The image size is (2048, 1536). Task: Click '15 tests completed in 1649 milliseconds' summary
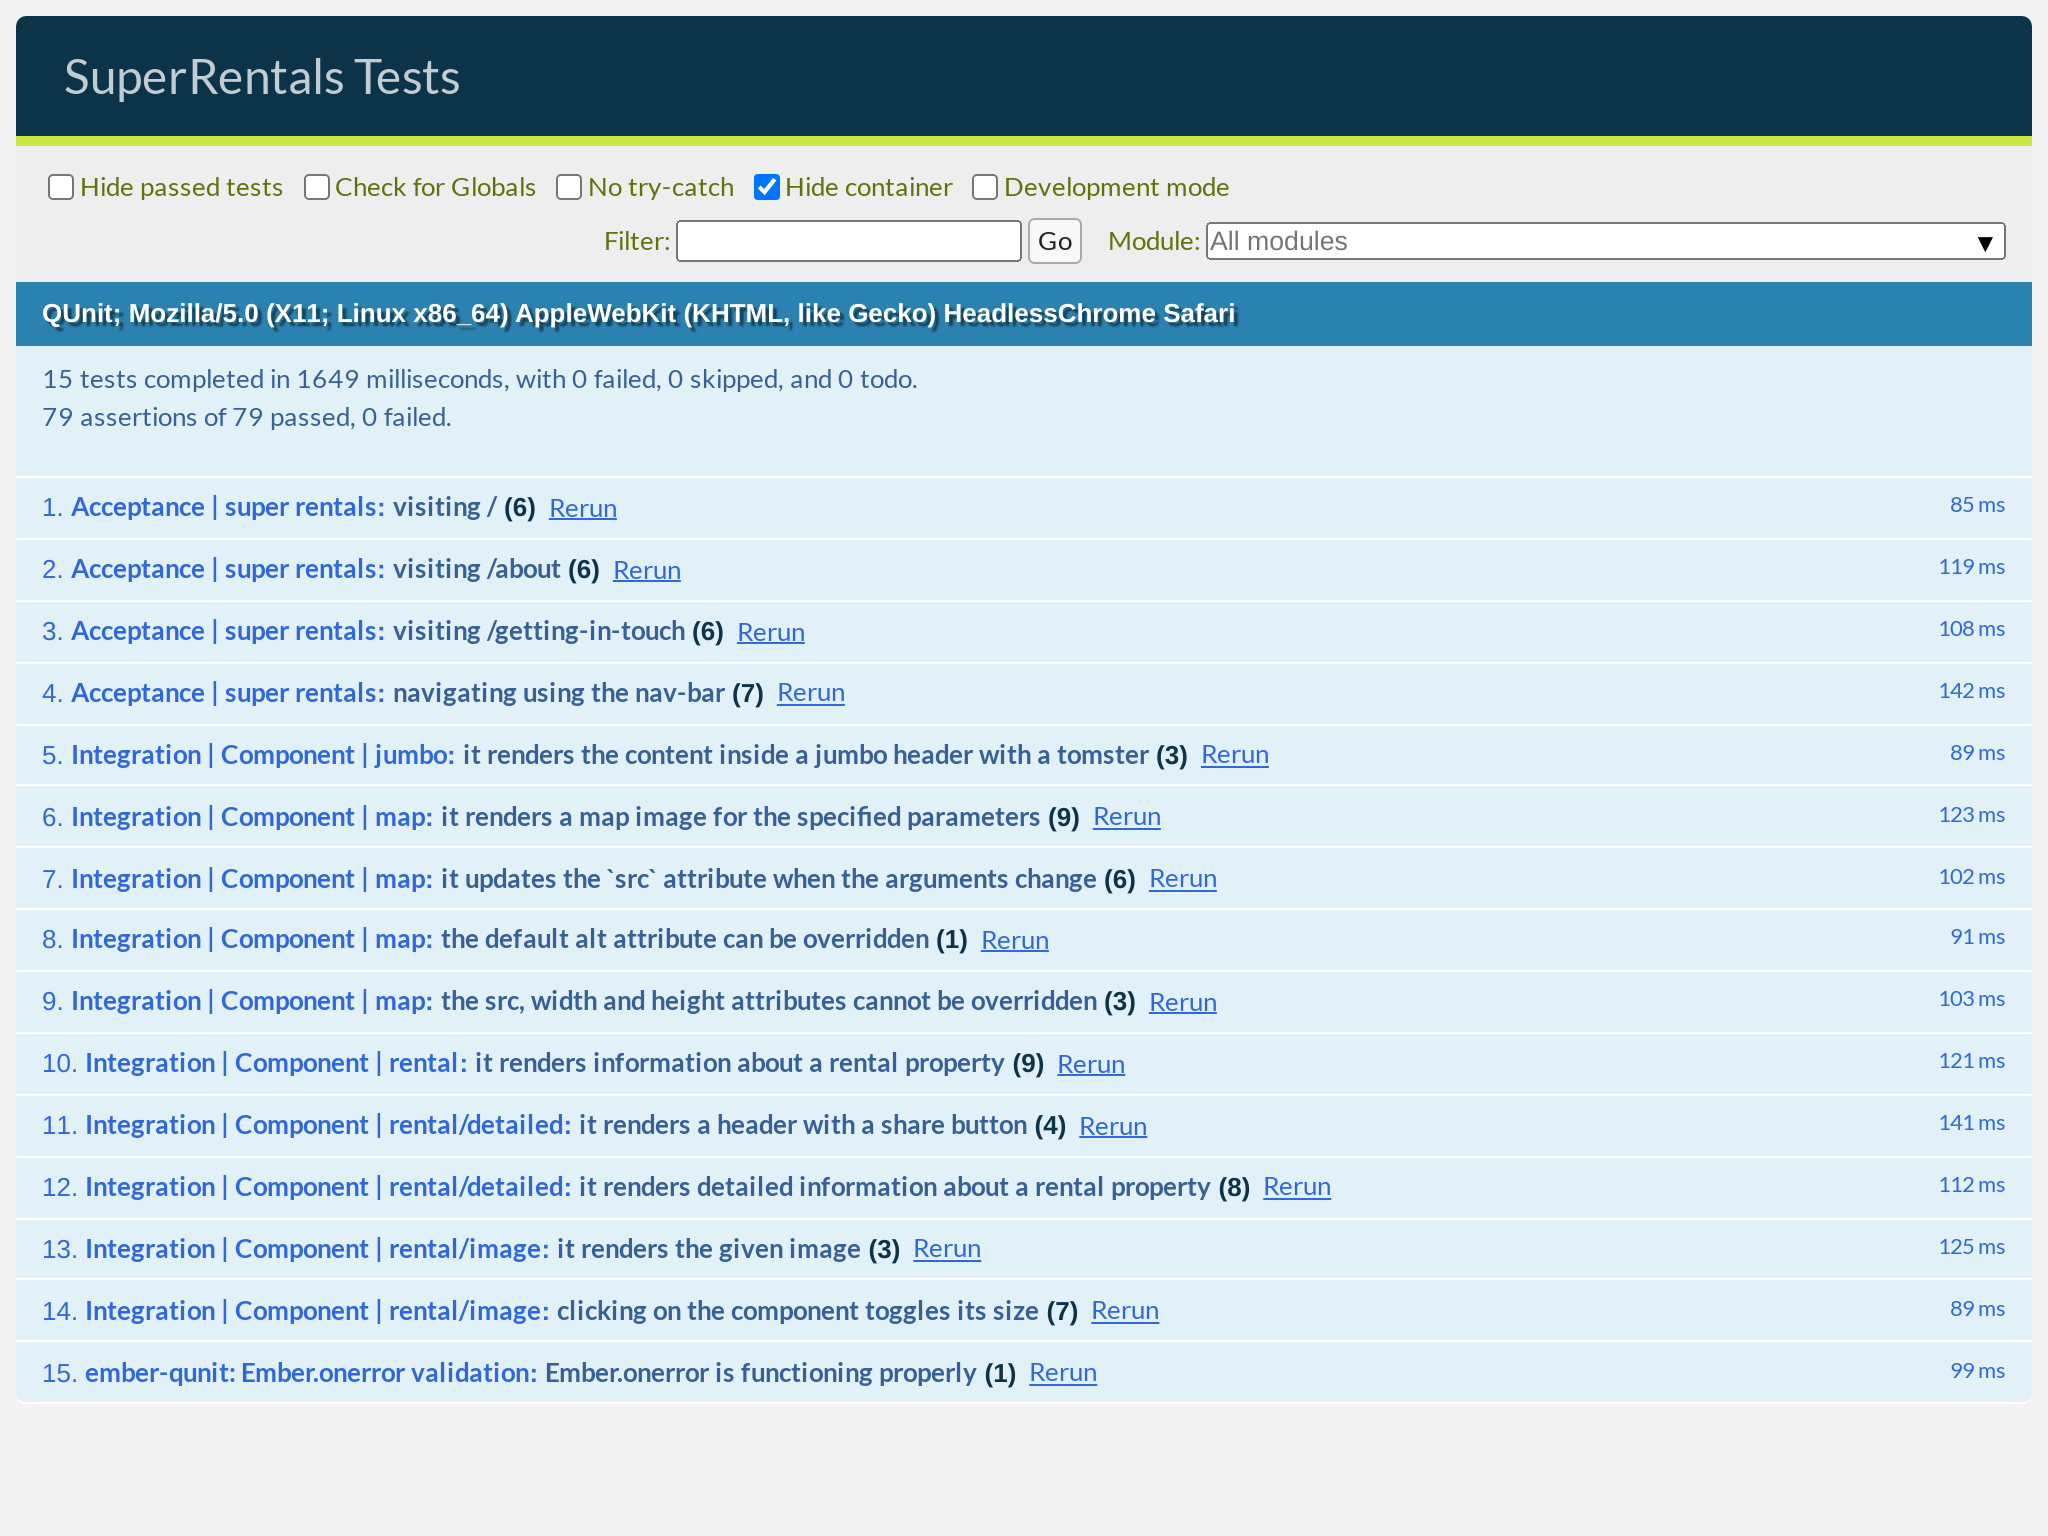(x=480, y=379)
